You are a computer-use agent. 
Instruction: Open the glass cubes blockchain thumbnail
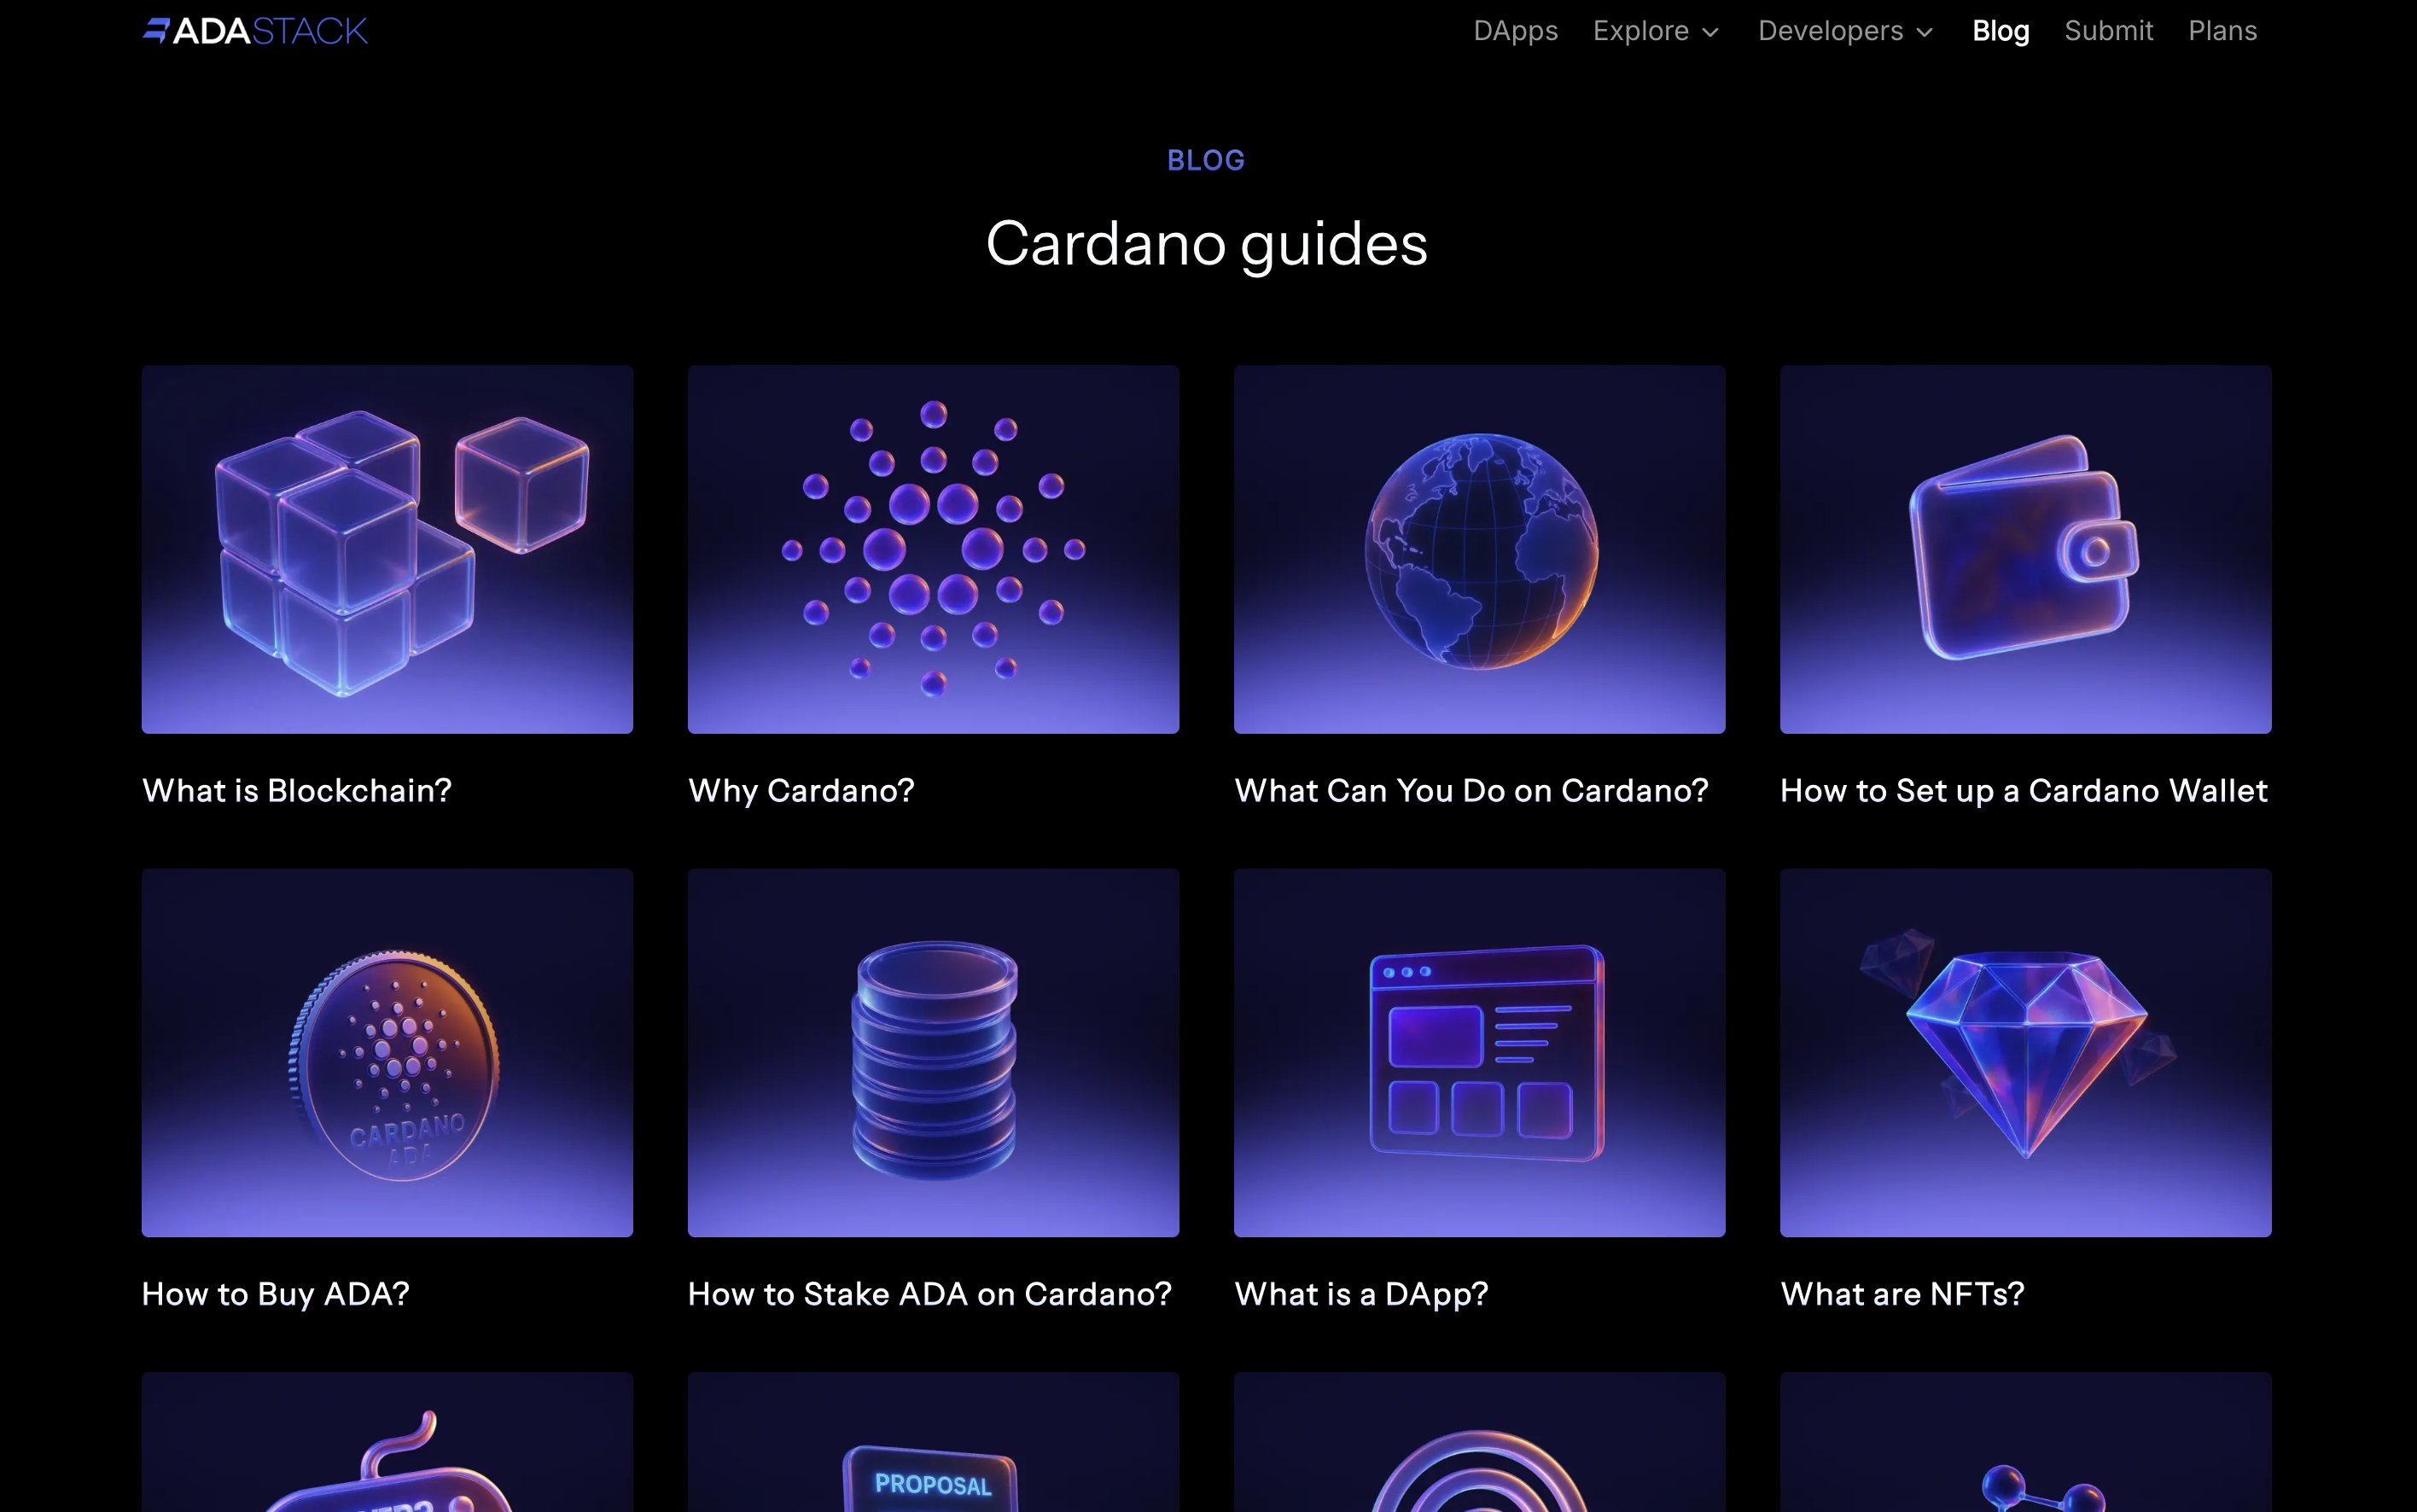point(387,549)
